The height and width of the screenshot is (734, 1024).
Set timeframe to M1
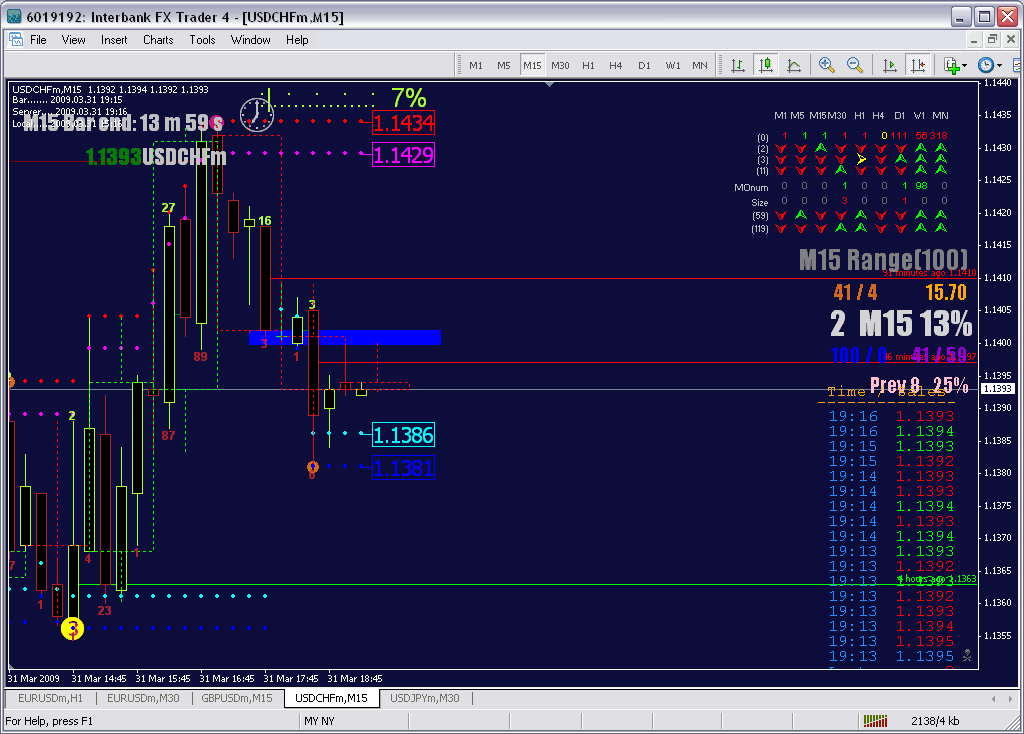click(x=475, y=65)
